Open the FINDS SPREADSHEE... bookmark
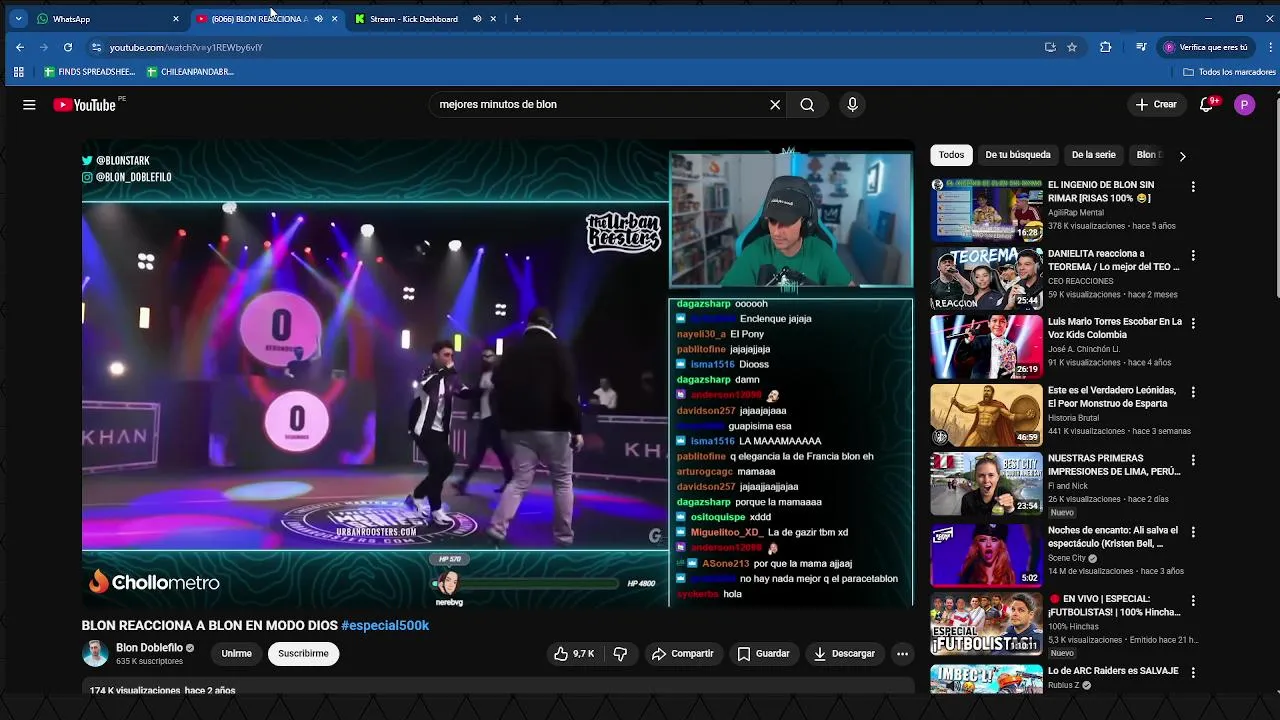Image resolution: width=1280 pixels, height=720 pixels. (x=89, y=72)
